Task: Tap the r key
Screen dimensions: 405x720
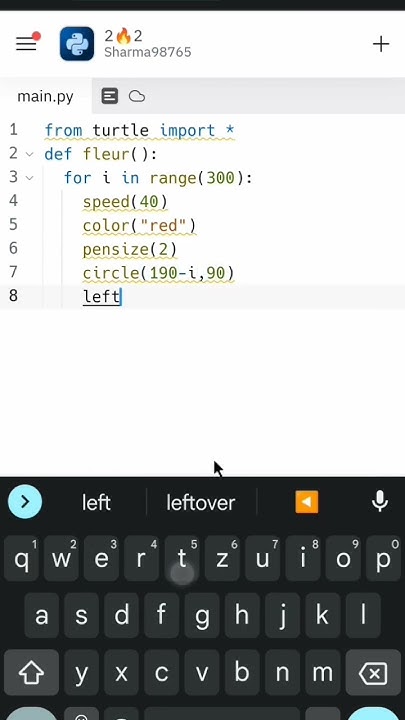Action: 141,559
